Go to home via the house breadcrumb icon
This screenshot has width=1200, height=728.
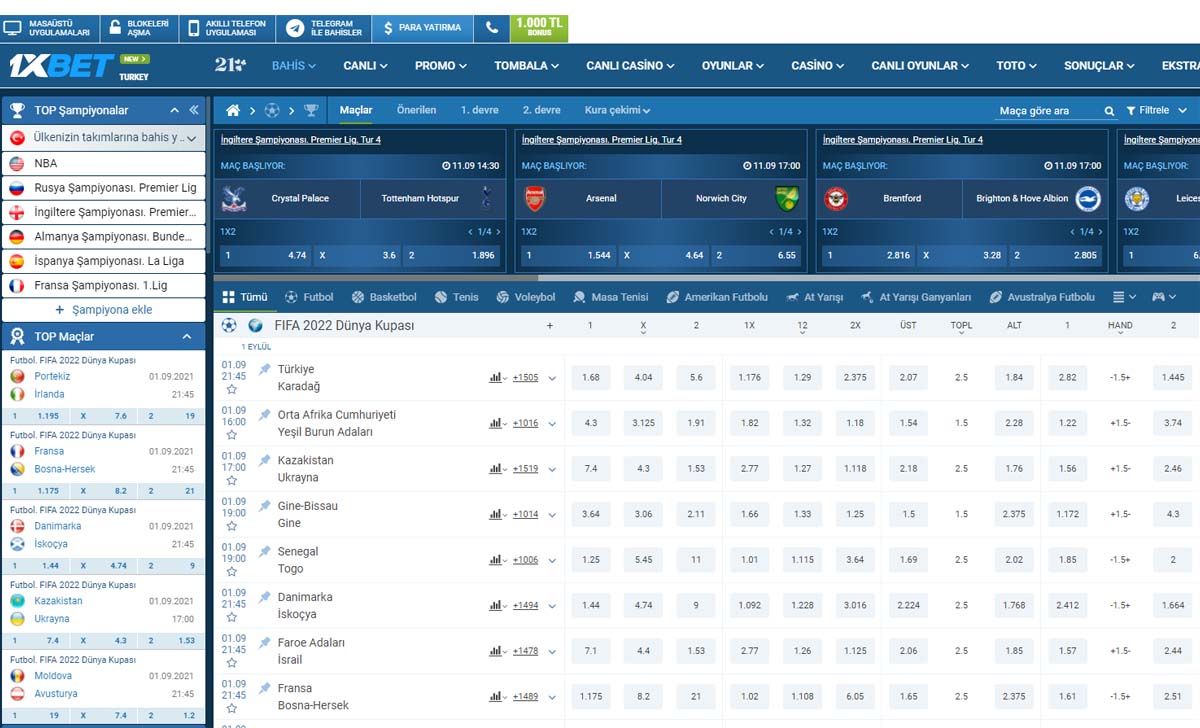tap(233, 110)
